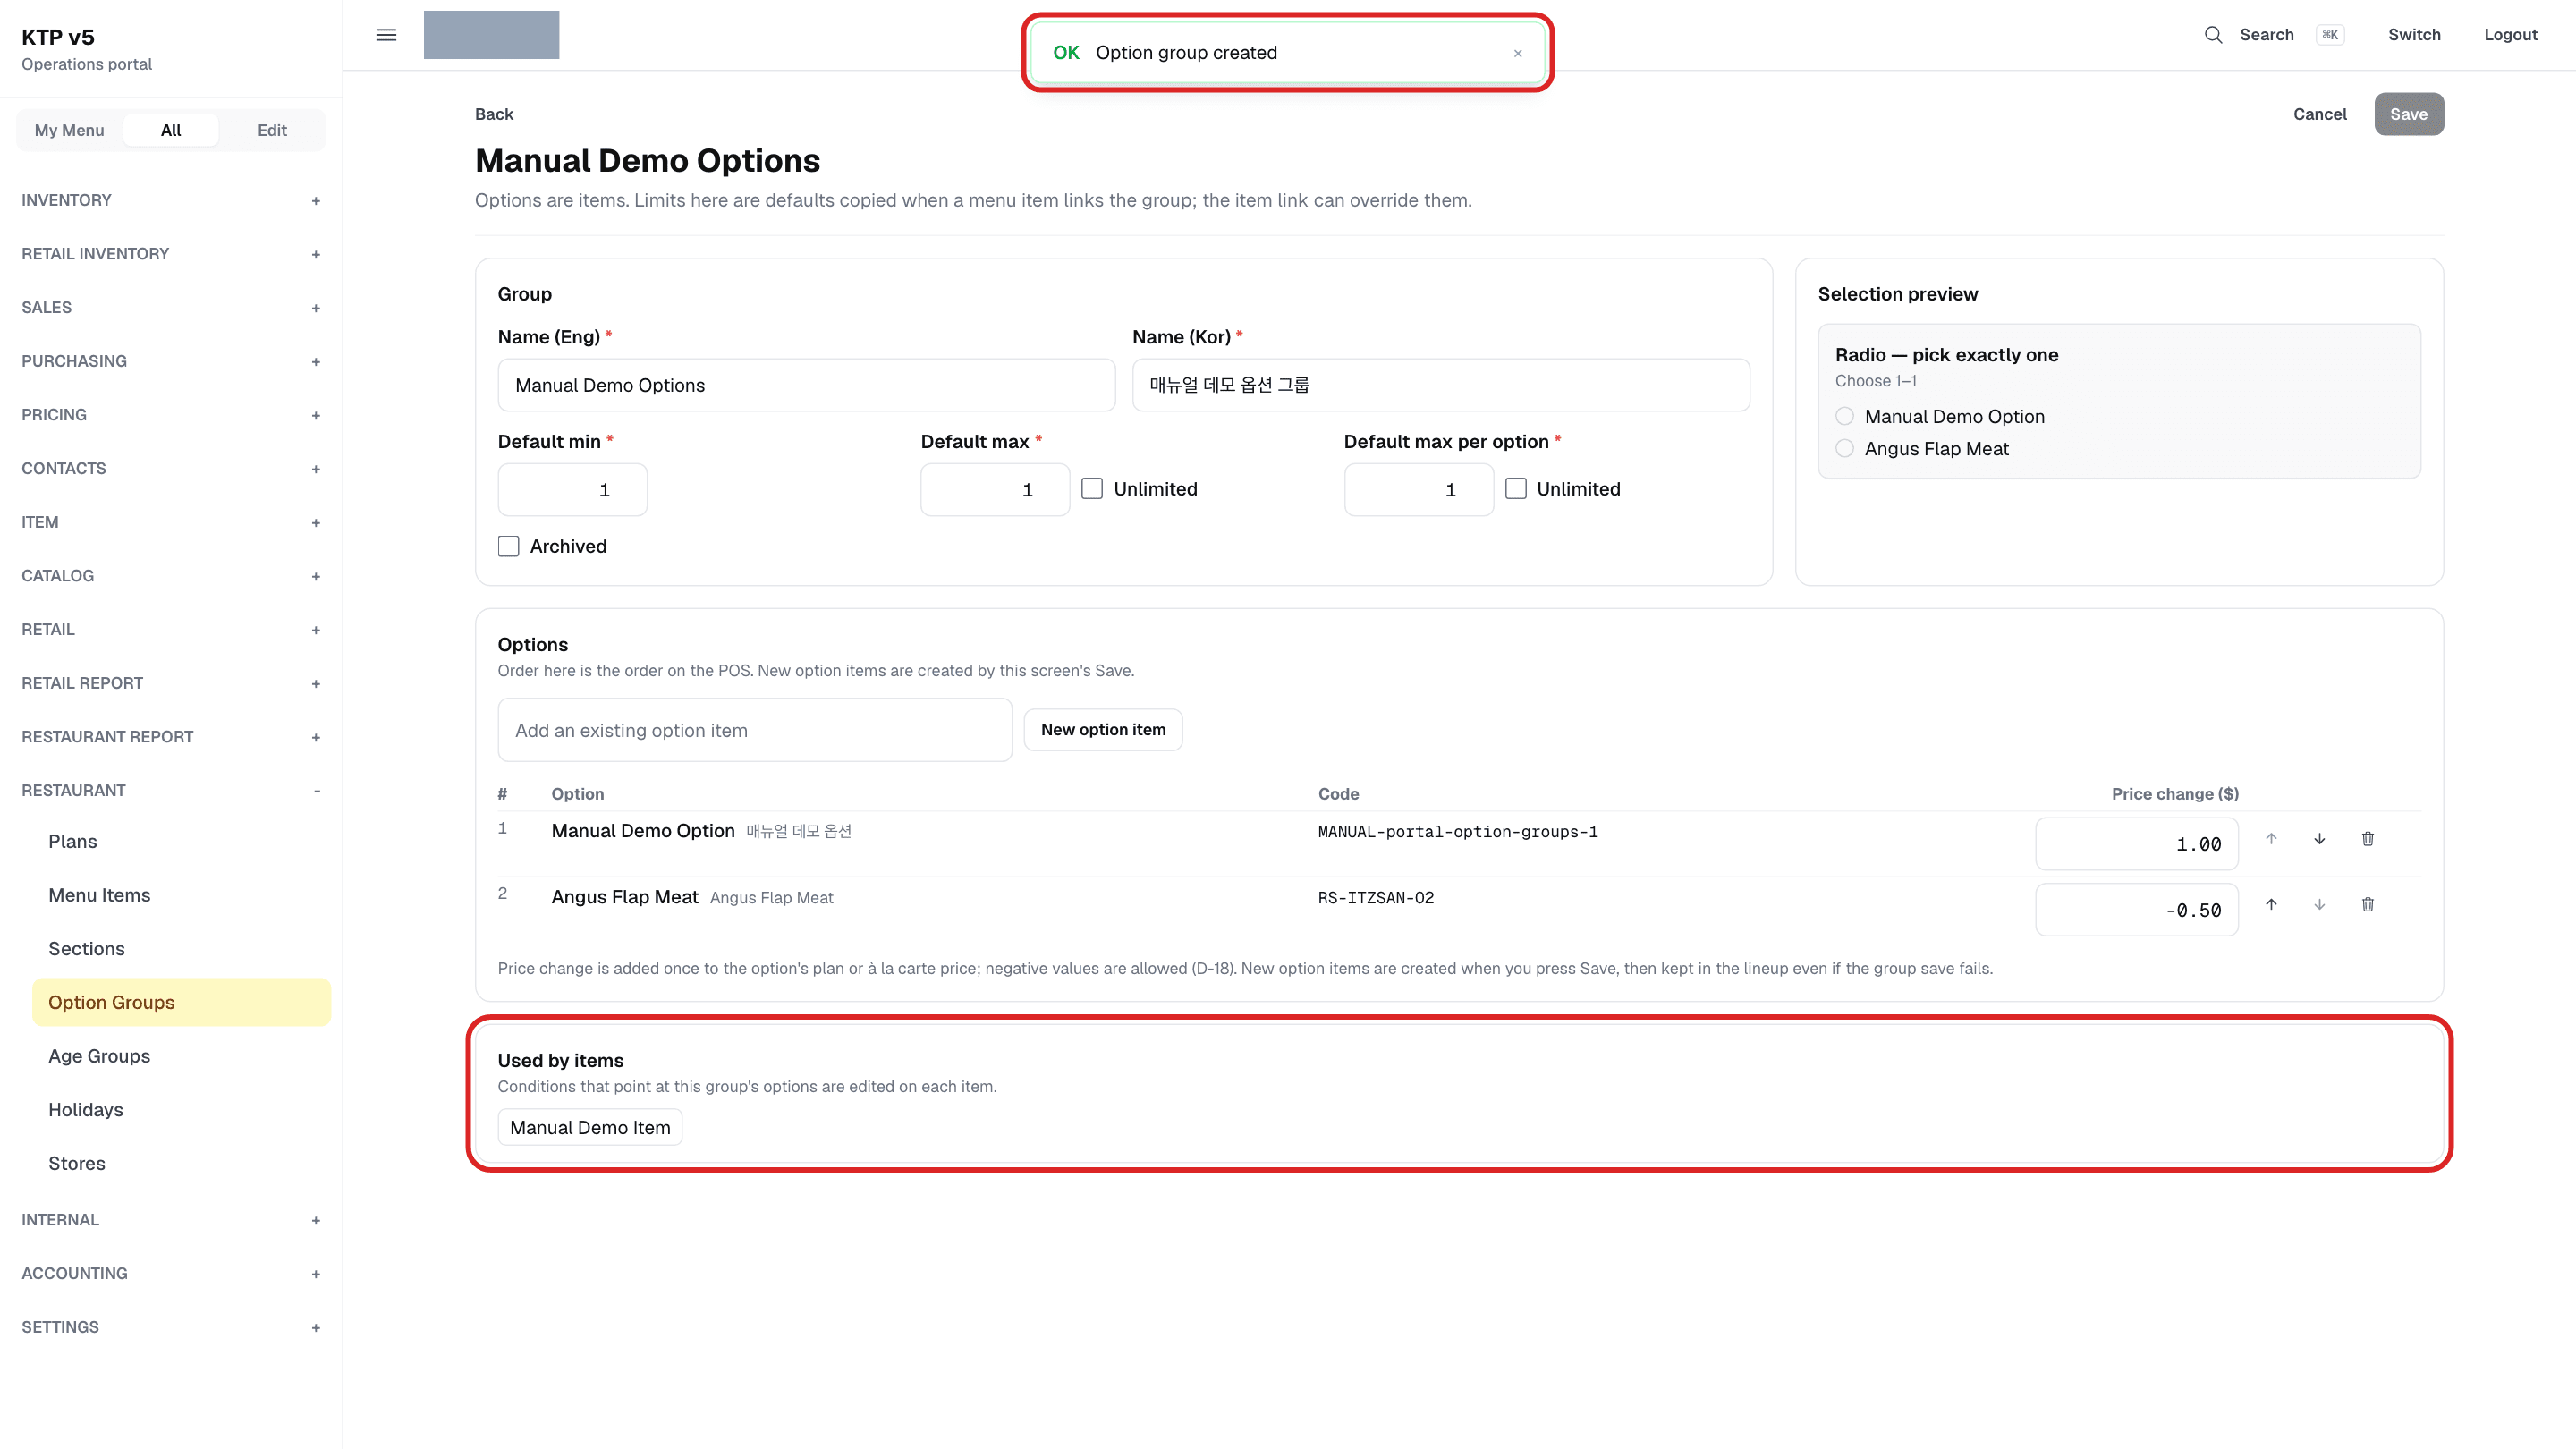The width and height of the screenshot is (2576, 1449).
Task: Switch to the My Menu tab
Action: (69, 130)
